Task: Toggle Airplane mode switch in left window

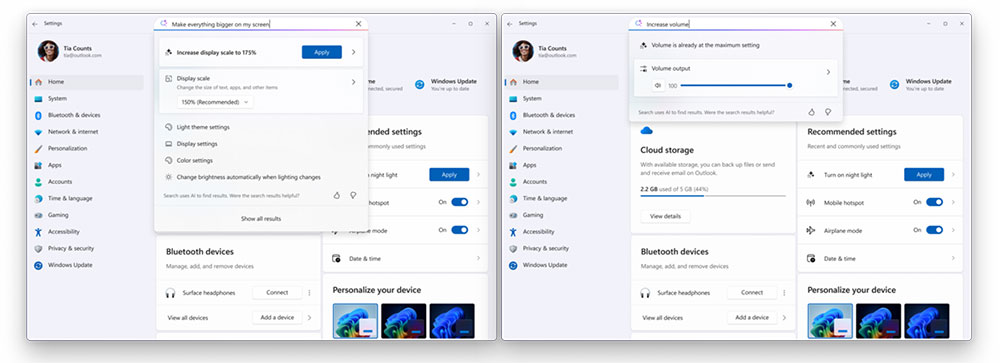Action: pos(460,230)
